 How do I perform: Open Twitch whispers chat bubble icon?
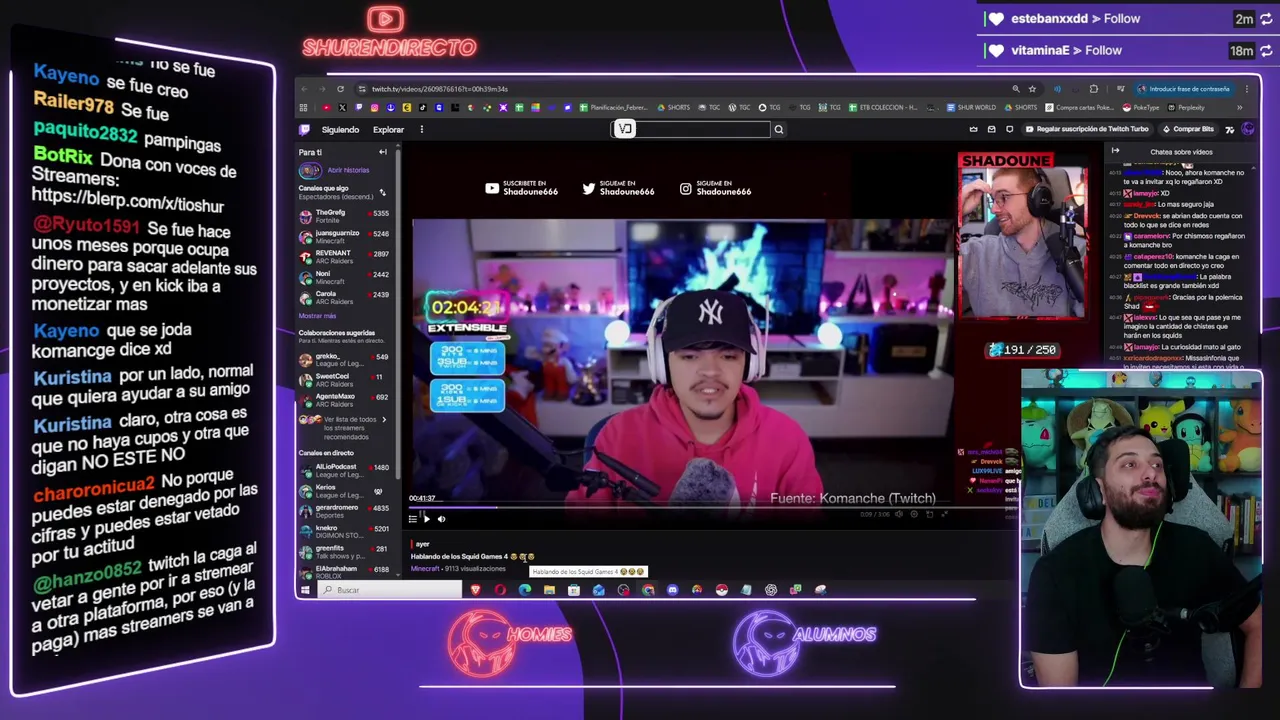coord(1009,129)
